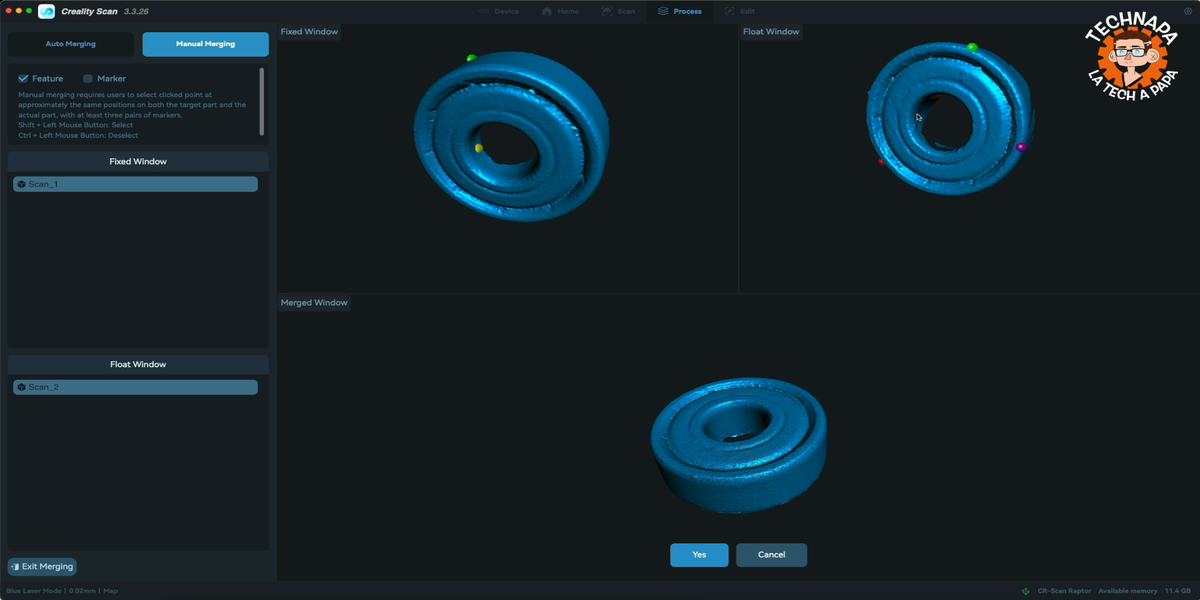Click the Shift + Left Mouse Button hint text

click(x=76, y=125)
